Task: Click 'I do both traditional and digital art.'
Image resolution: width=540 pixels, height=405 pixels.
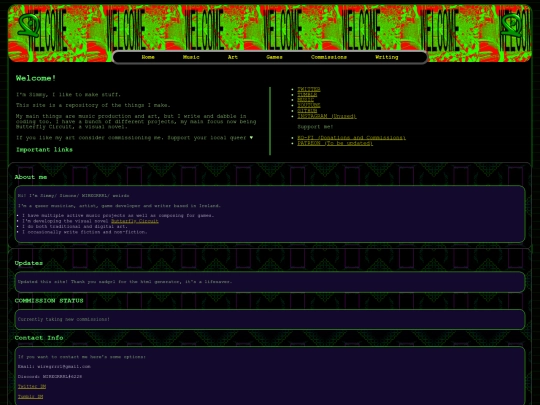Action: point(75,227)
